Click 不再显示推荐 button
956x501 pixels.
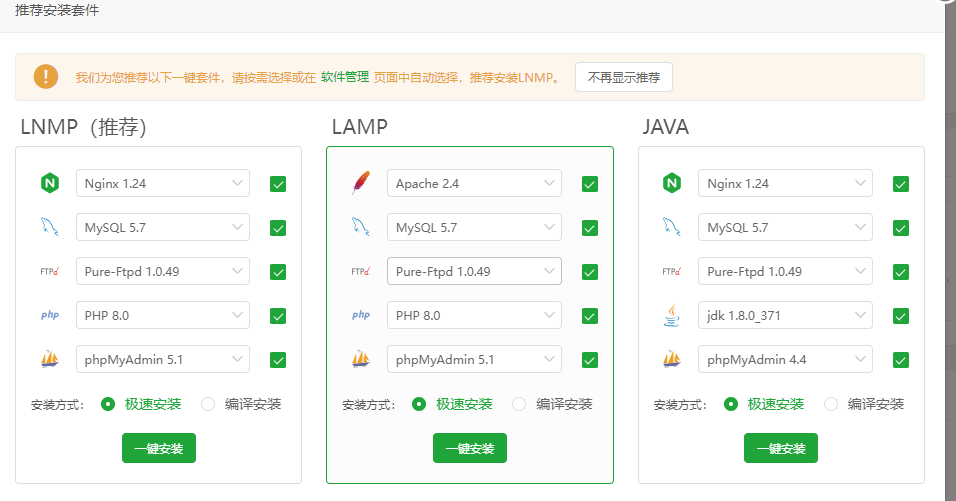point(624,77)
